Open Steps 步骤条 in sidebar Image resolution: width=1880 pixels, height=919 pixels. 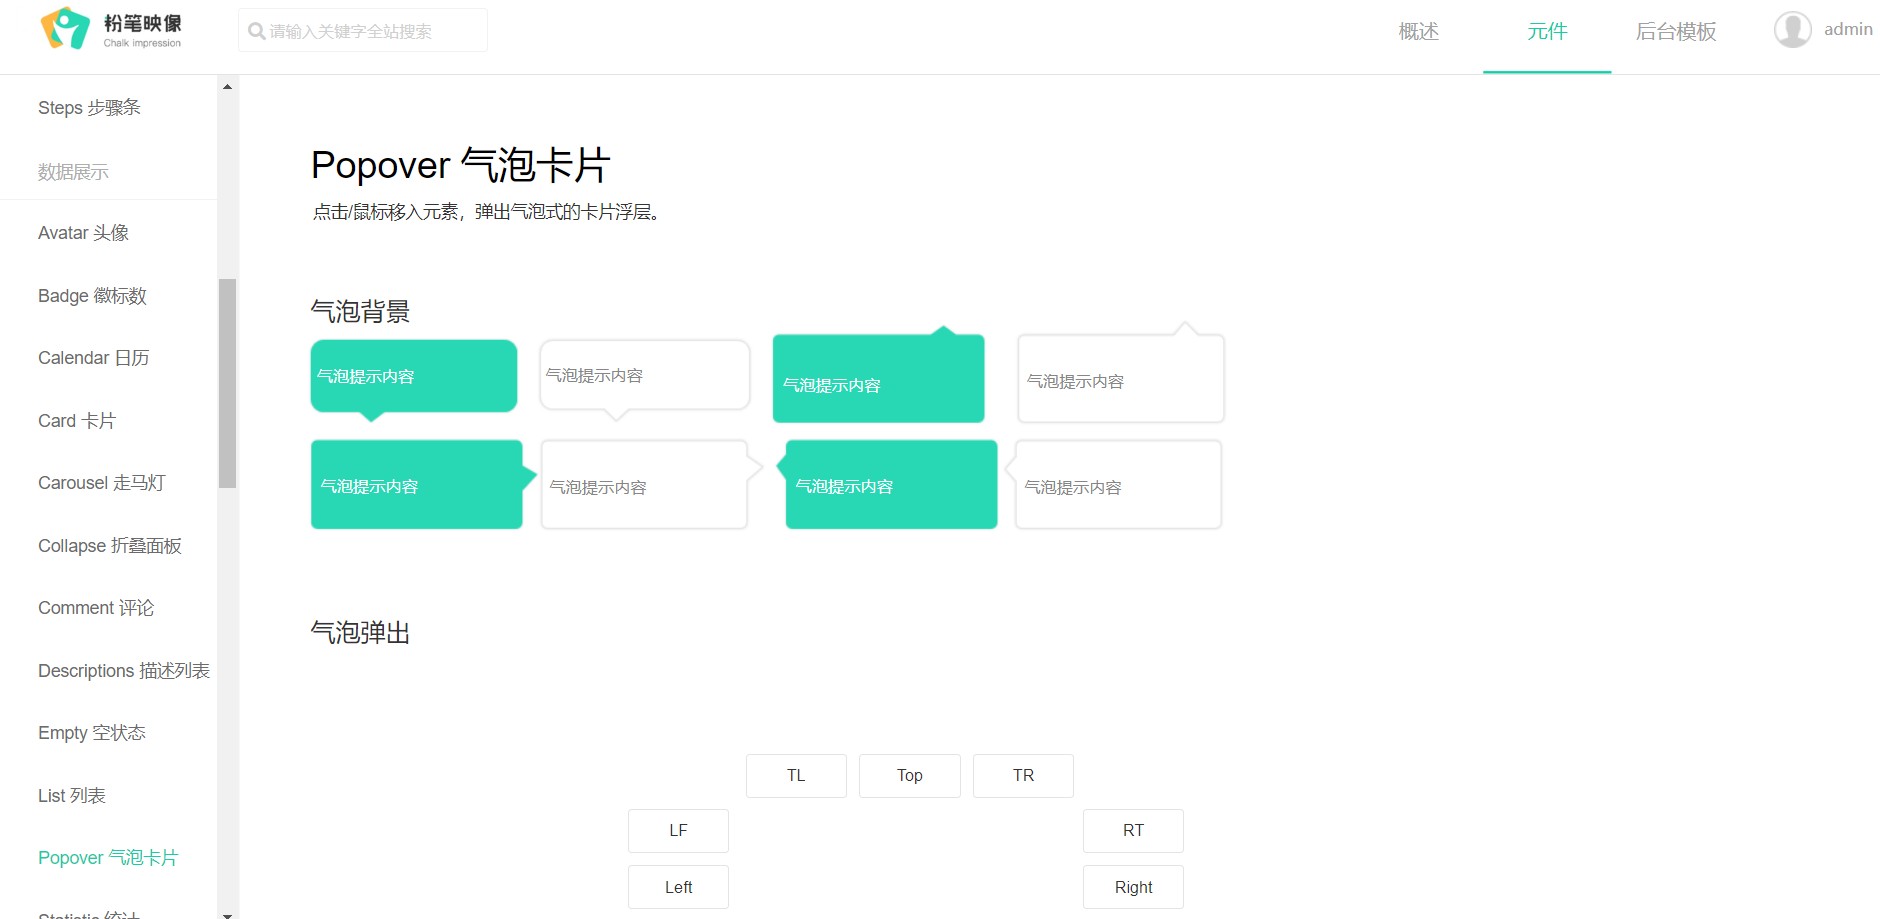pyautogui.click(x=89, y=108)
